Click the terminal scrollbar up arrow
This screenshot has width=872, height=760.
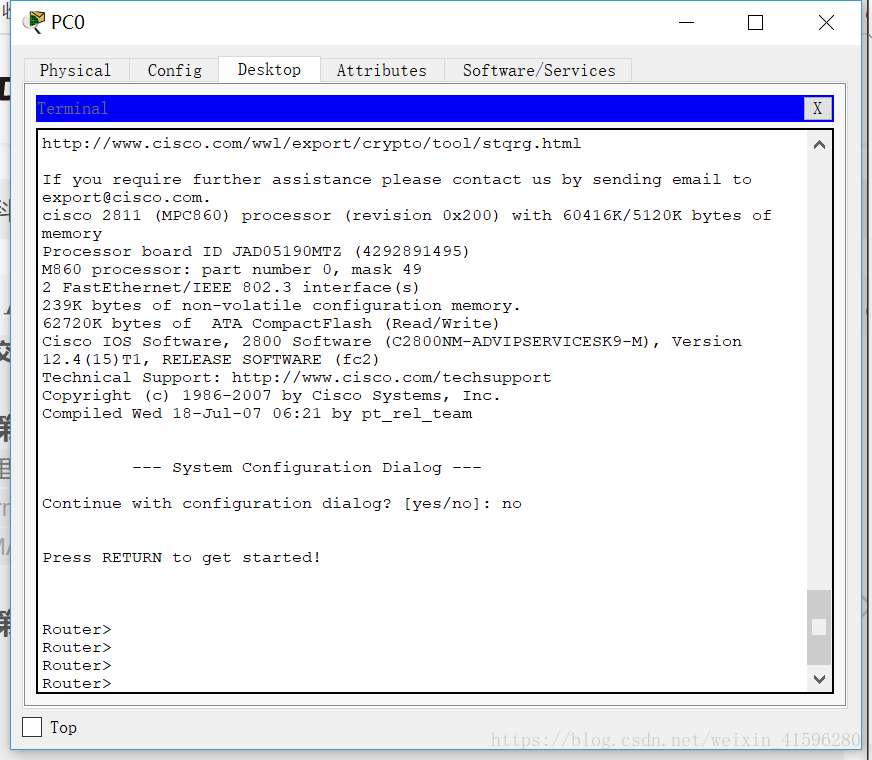(819, 145)
